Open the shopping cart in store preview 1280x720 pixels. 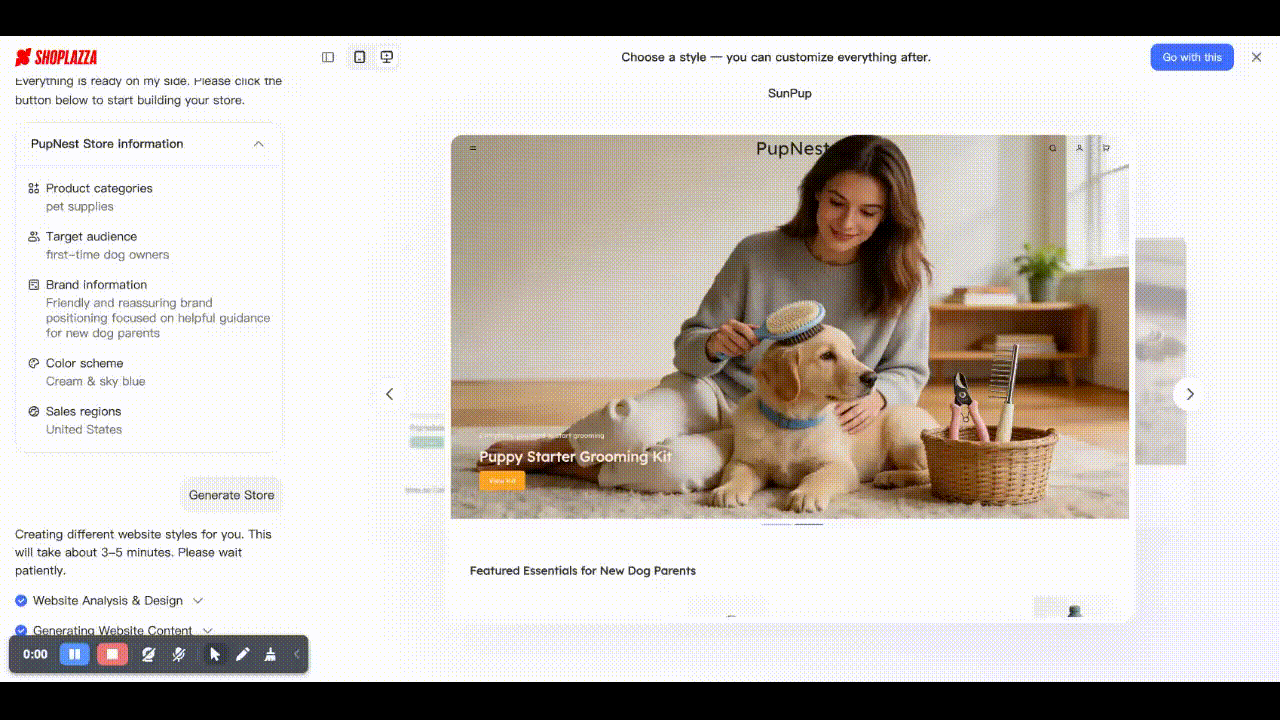click(1104, 147)
